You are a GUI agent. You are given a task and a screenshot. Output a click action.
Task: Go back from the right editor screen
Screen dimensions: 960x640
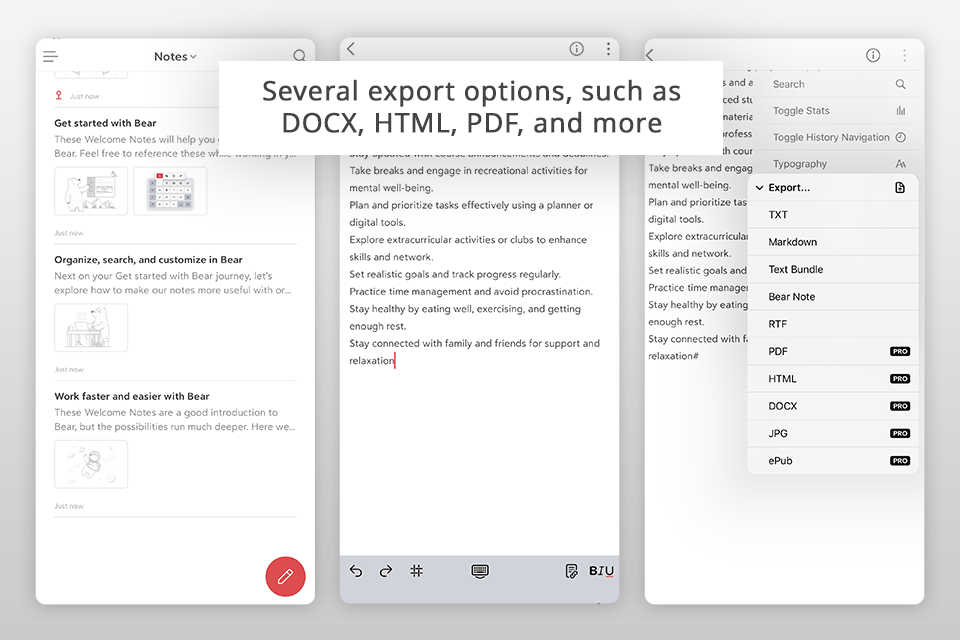(650, 55)
